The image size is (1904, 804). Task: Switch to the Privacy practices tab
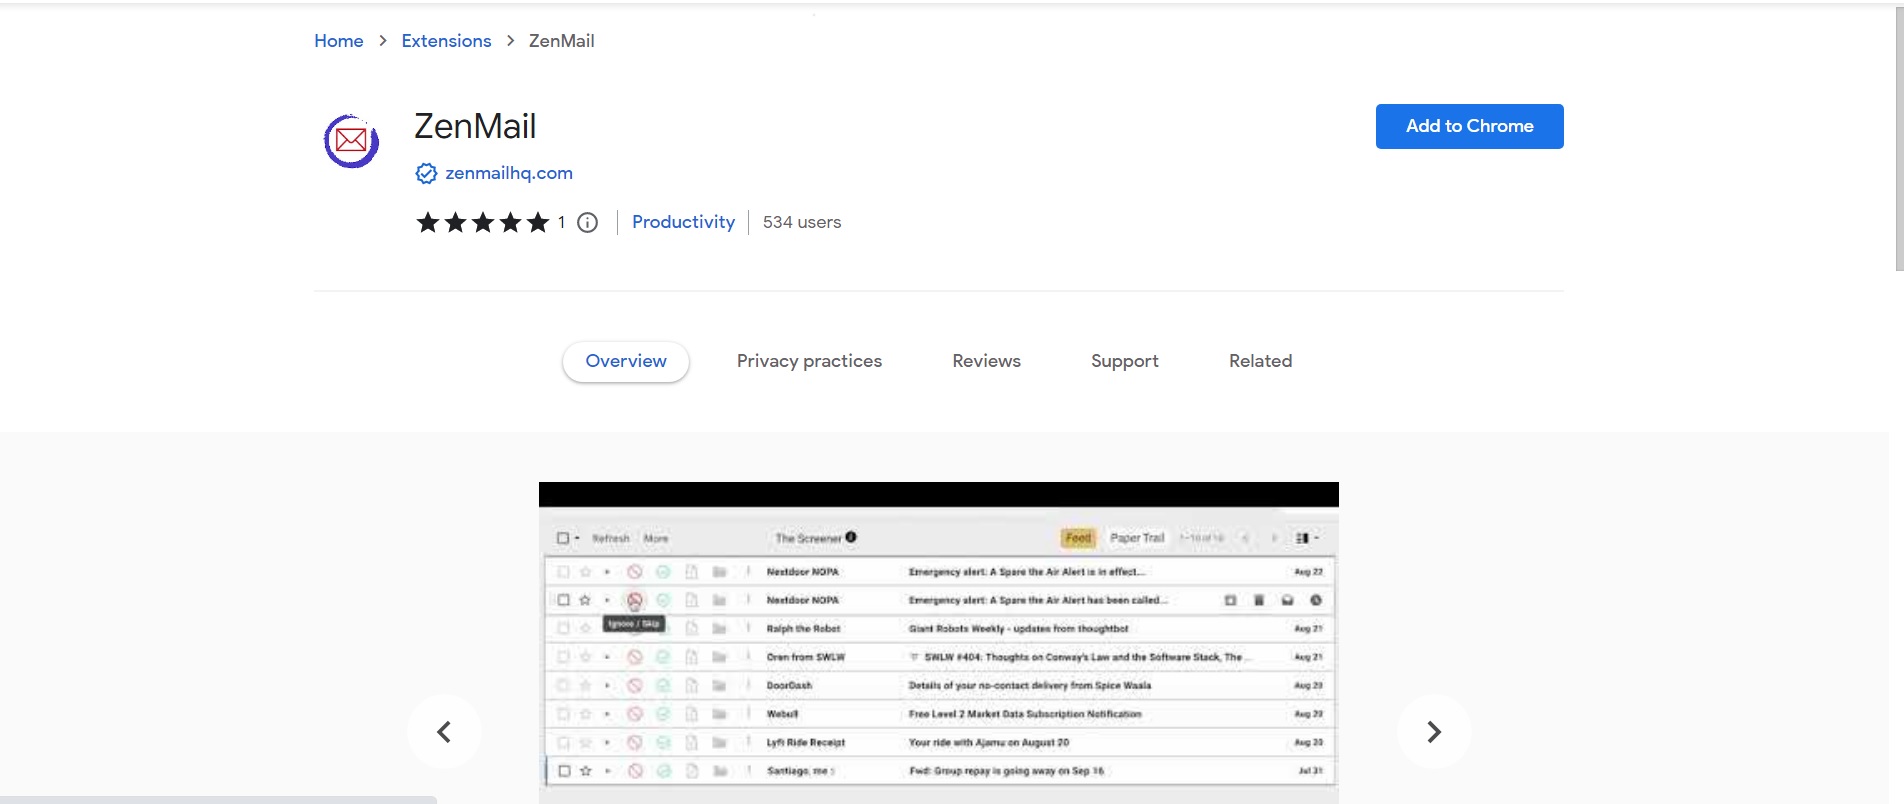tap(809, 361)
